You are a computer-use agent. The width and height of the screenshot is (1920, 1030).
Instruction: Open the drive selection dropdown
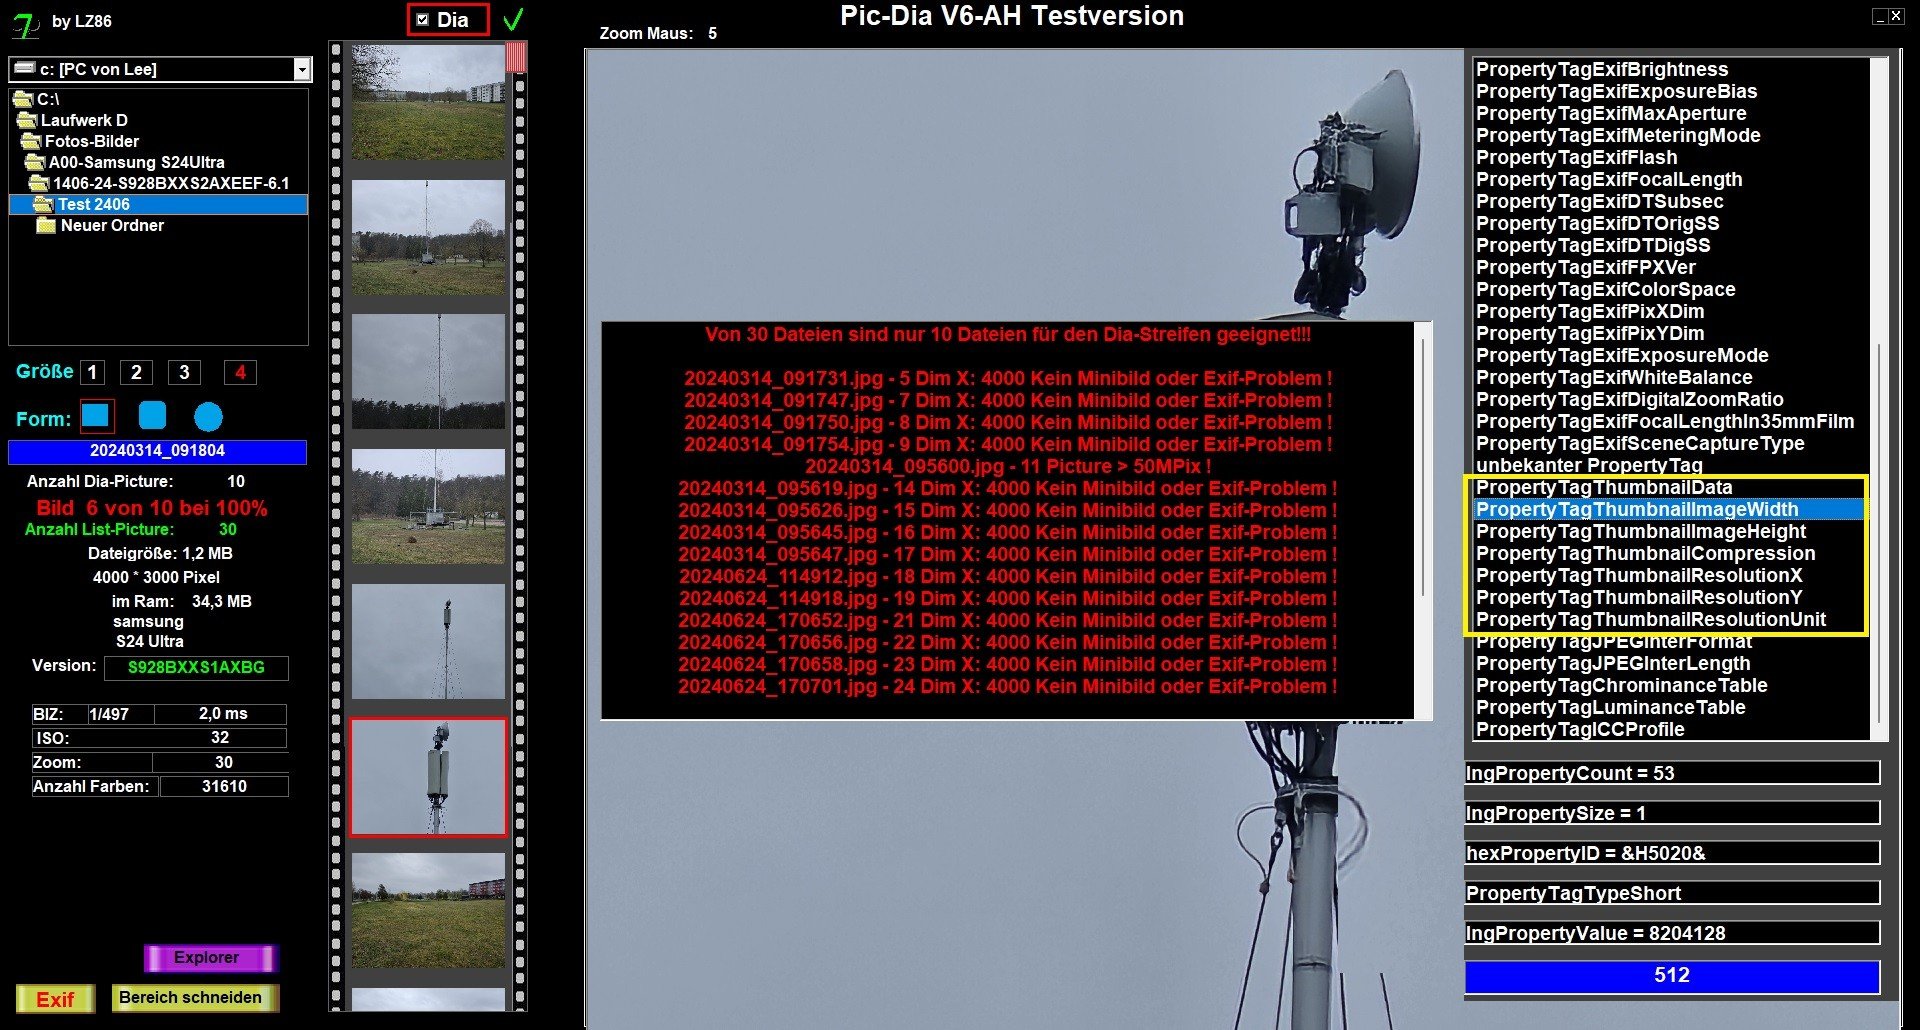coord(301,69)
